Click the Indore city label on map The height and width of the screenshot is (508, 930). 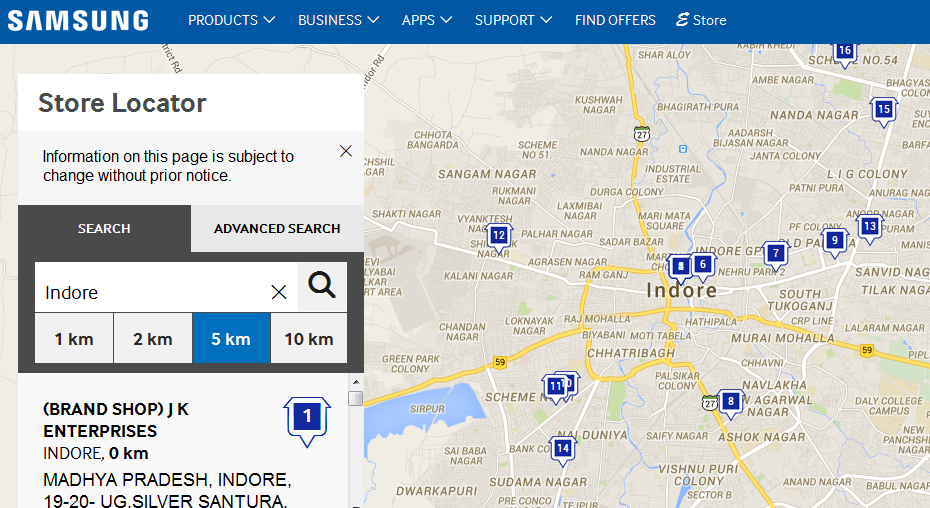coord(681,291)
